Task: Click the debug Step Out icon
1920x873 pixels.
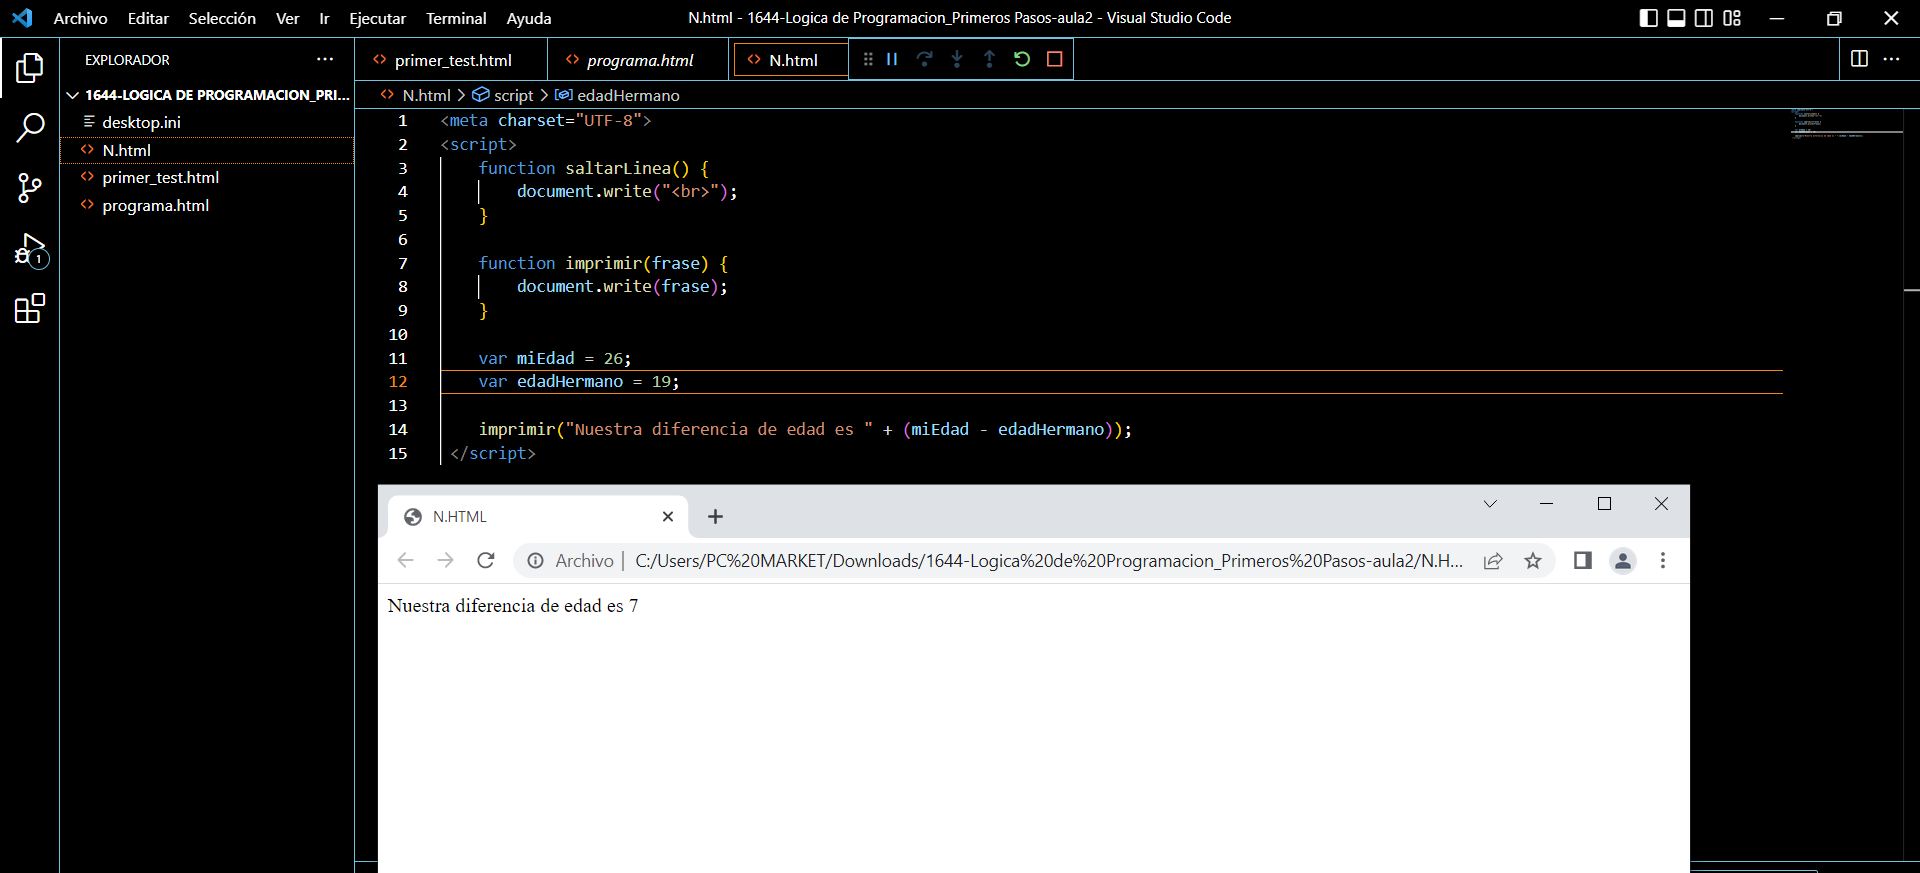Action: coord(989,59)
